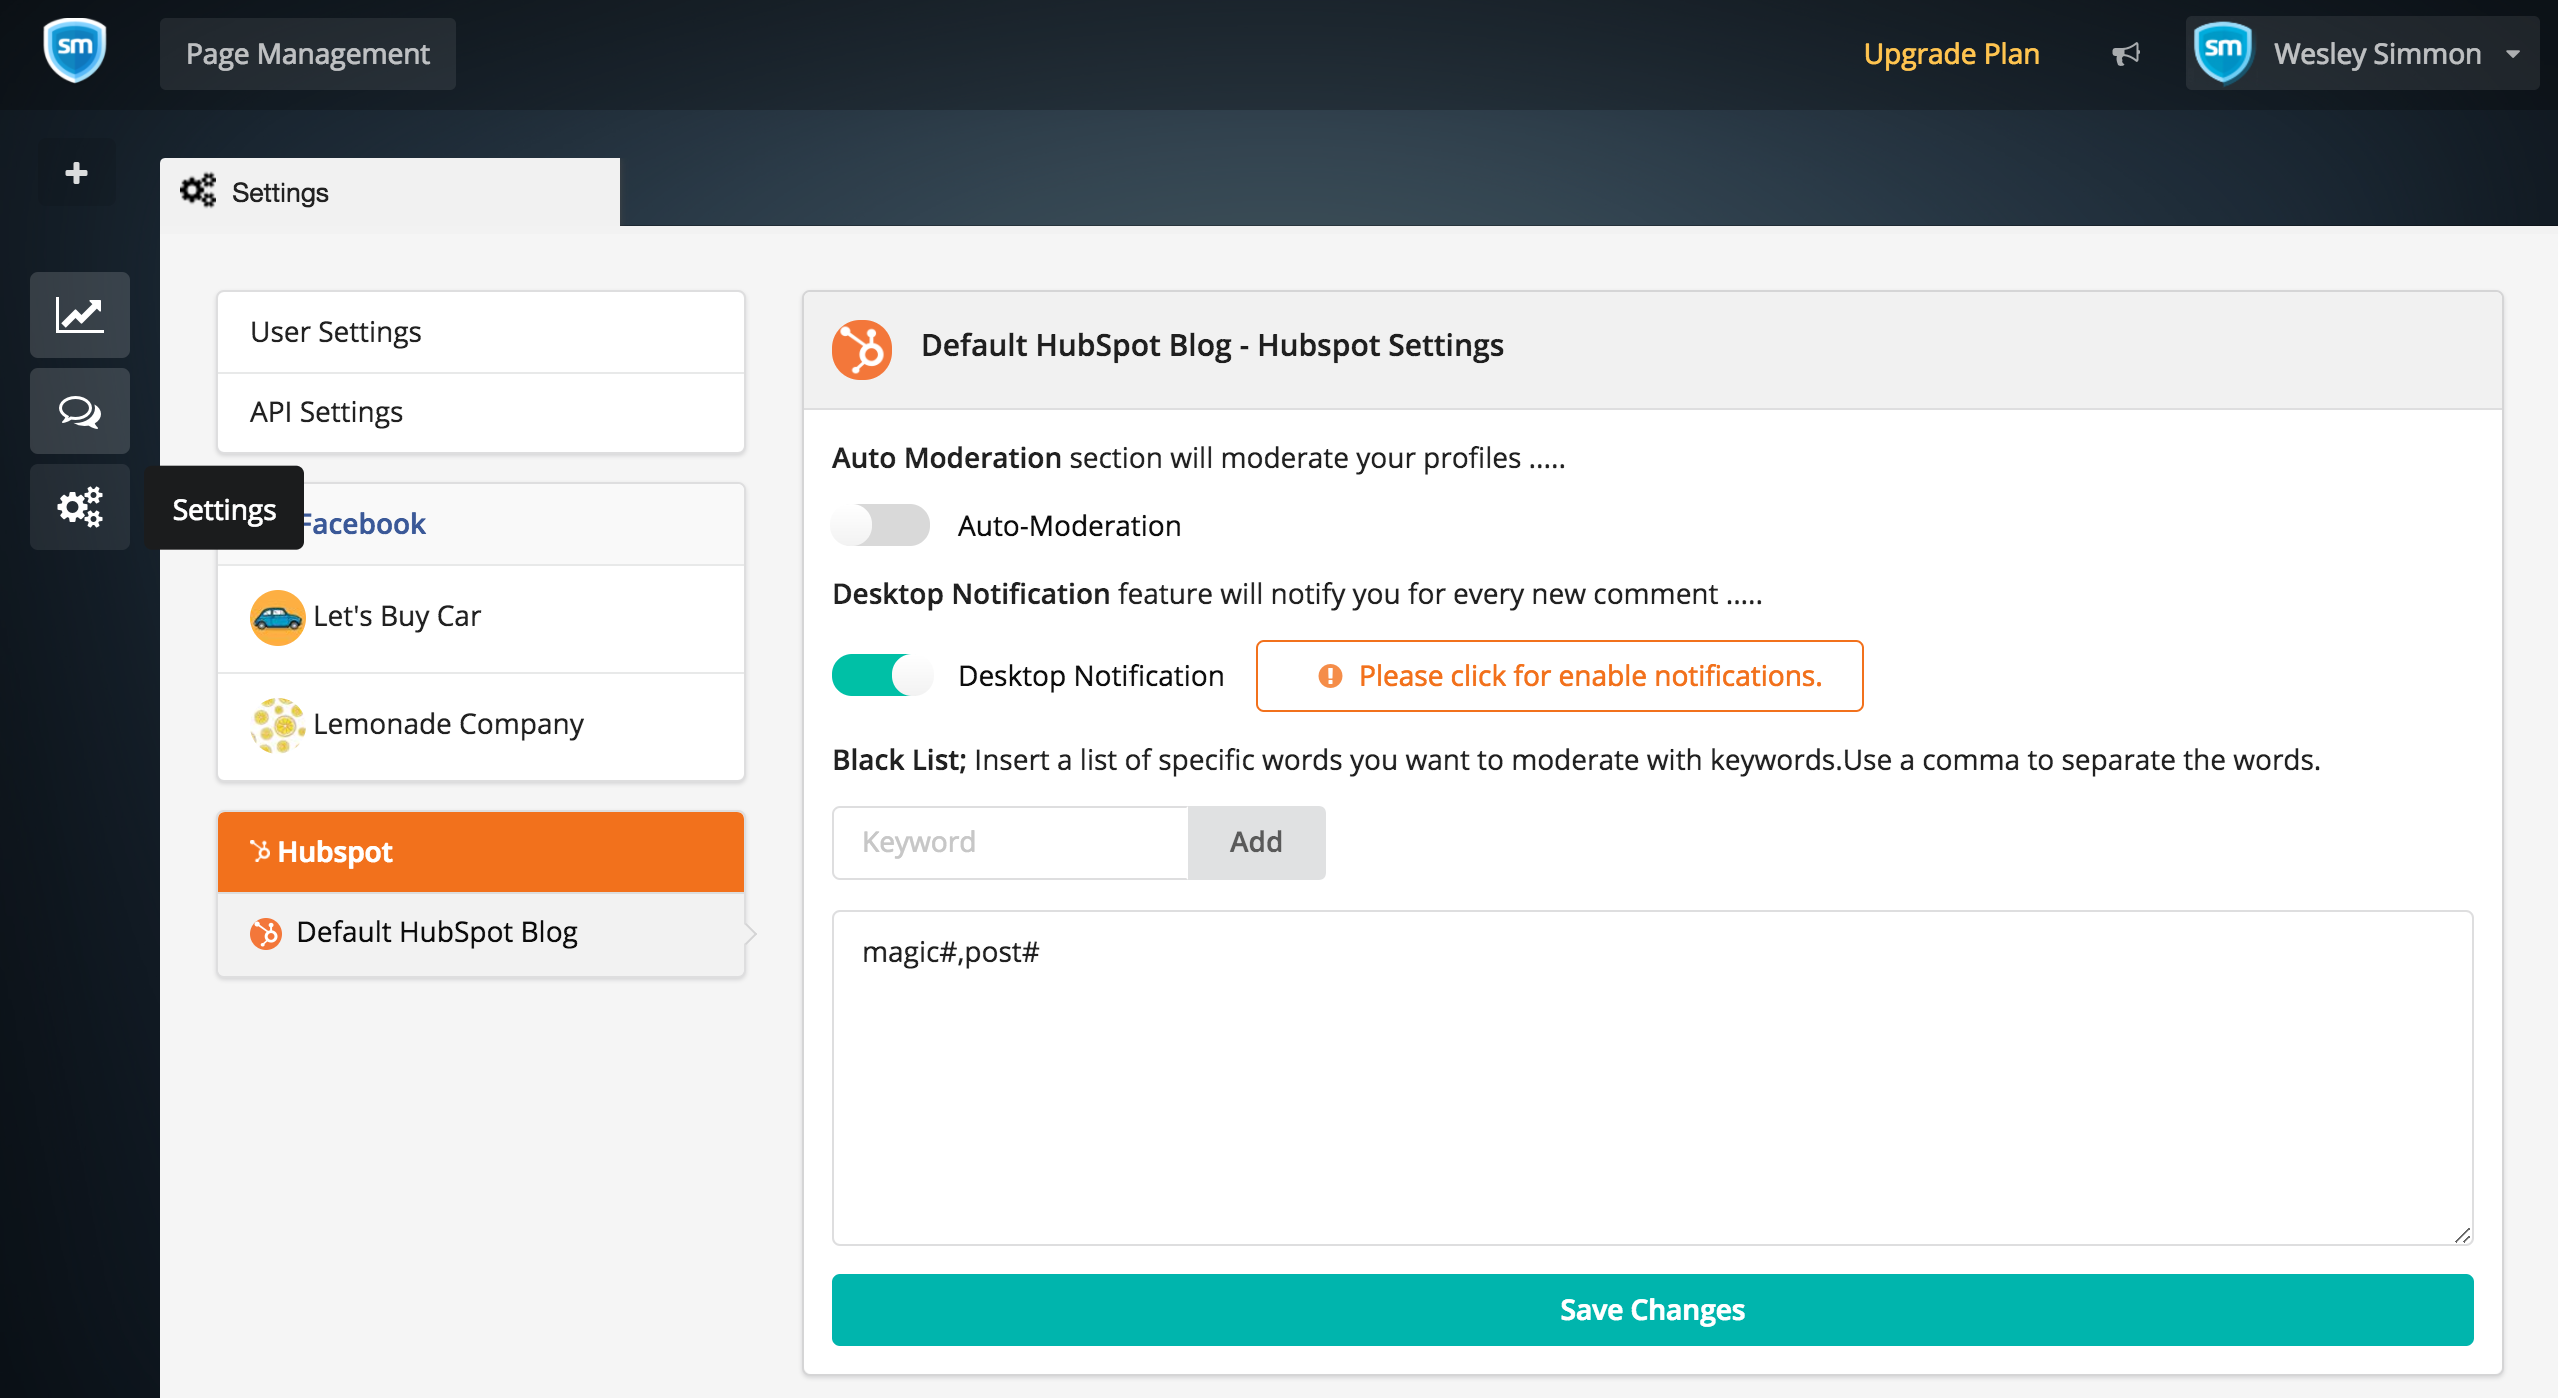The width and height of the screenshot is (2558, 1398).
Task: Select Default HubSpot Blog item
Action: 481,933
